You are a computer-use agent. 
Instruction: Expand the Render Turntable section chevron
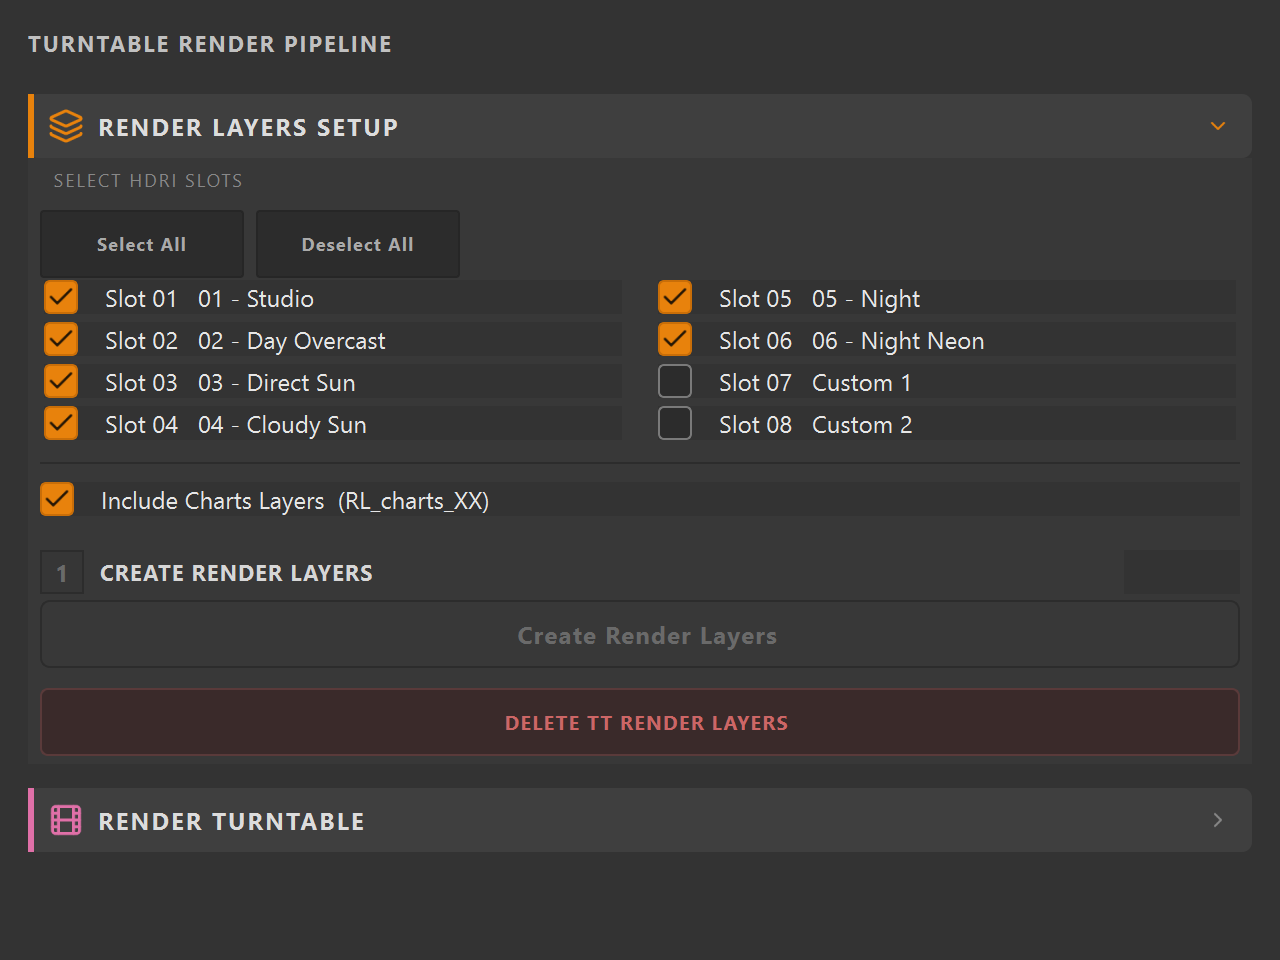coord(1218,820)
